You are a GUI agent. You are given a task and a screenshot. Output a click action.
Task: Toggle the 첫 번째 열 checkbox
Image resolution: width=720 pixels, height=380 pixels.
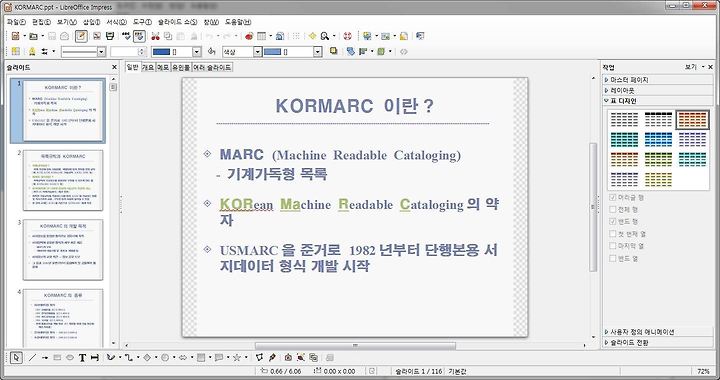point(613,234)
